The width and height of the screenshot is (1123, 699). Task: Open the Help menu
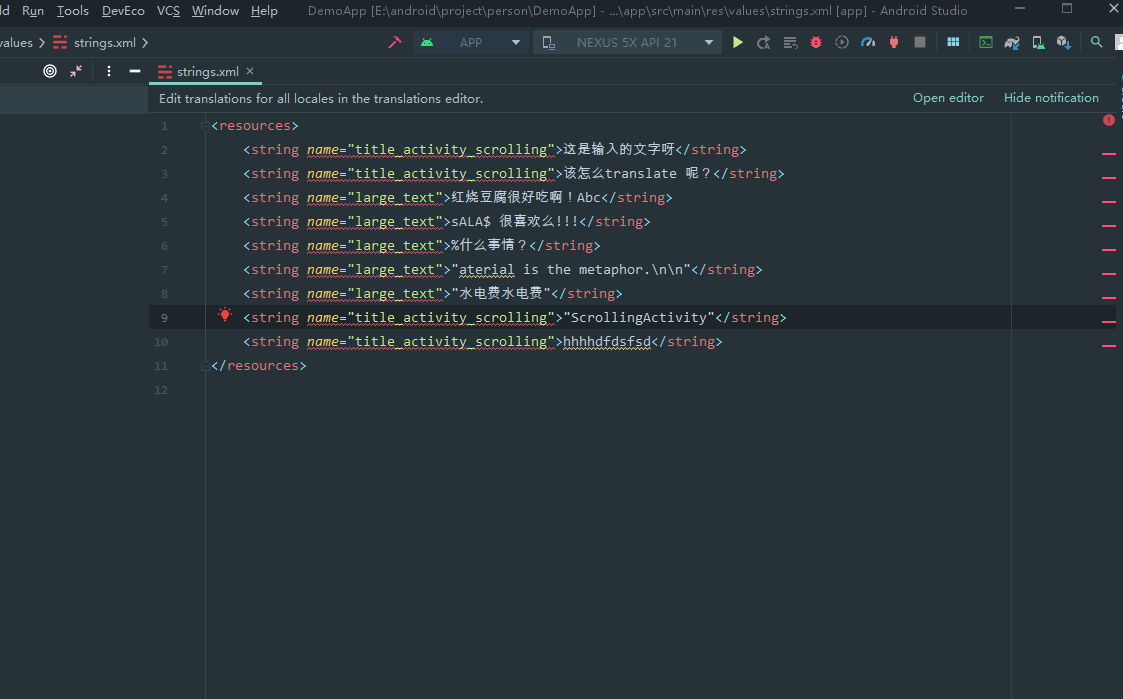264,11
